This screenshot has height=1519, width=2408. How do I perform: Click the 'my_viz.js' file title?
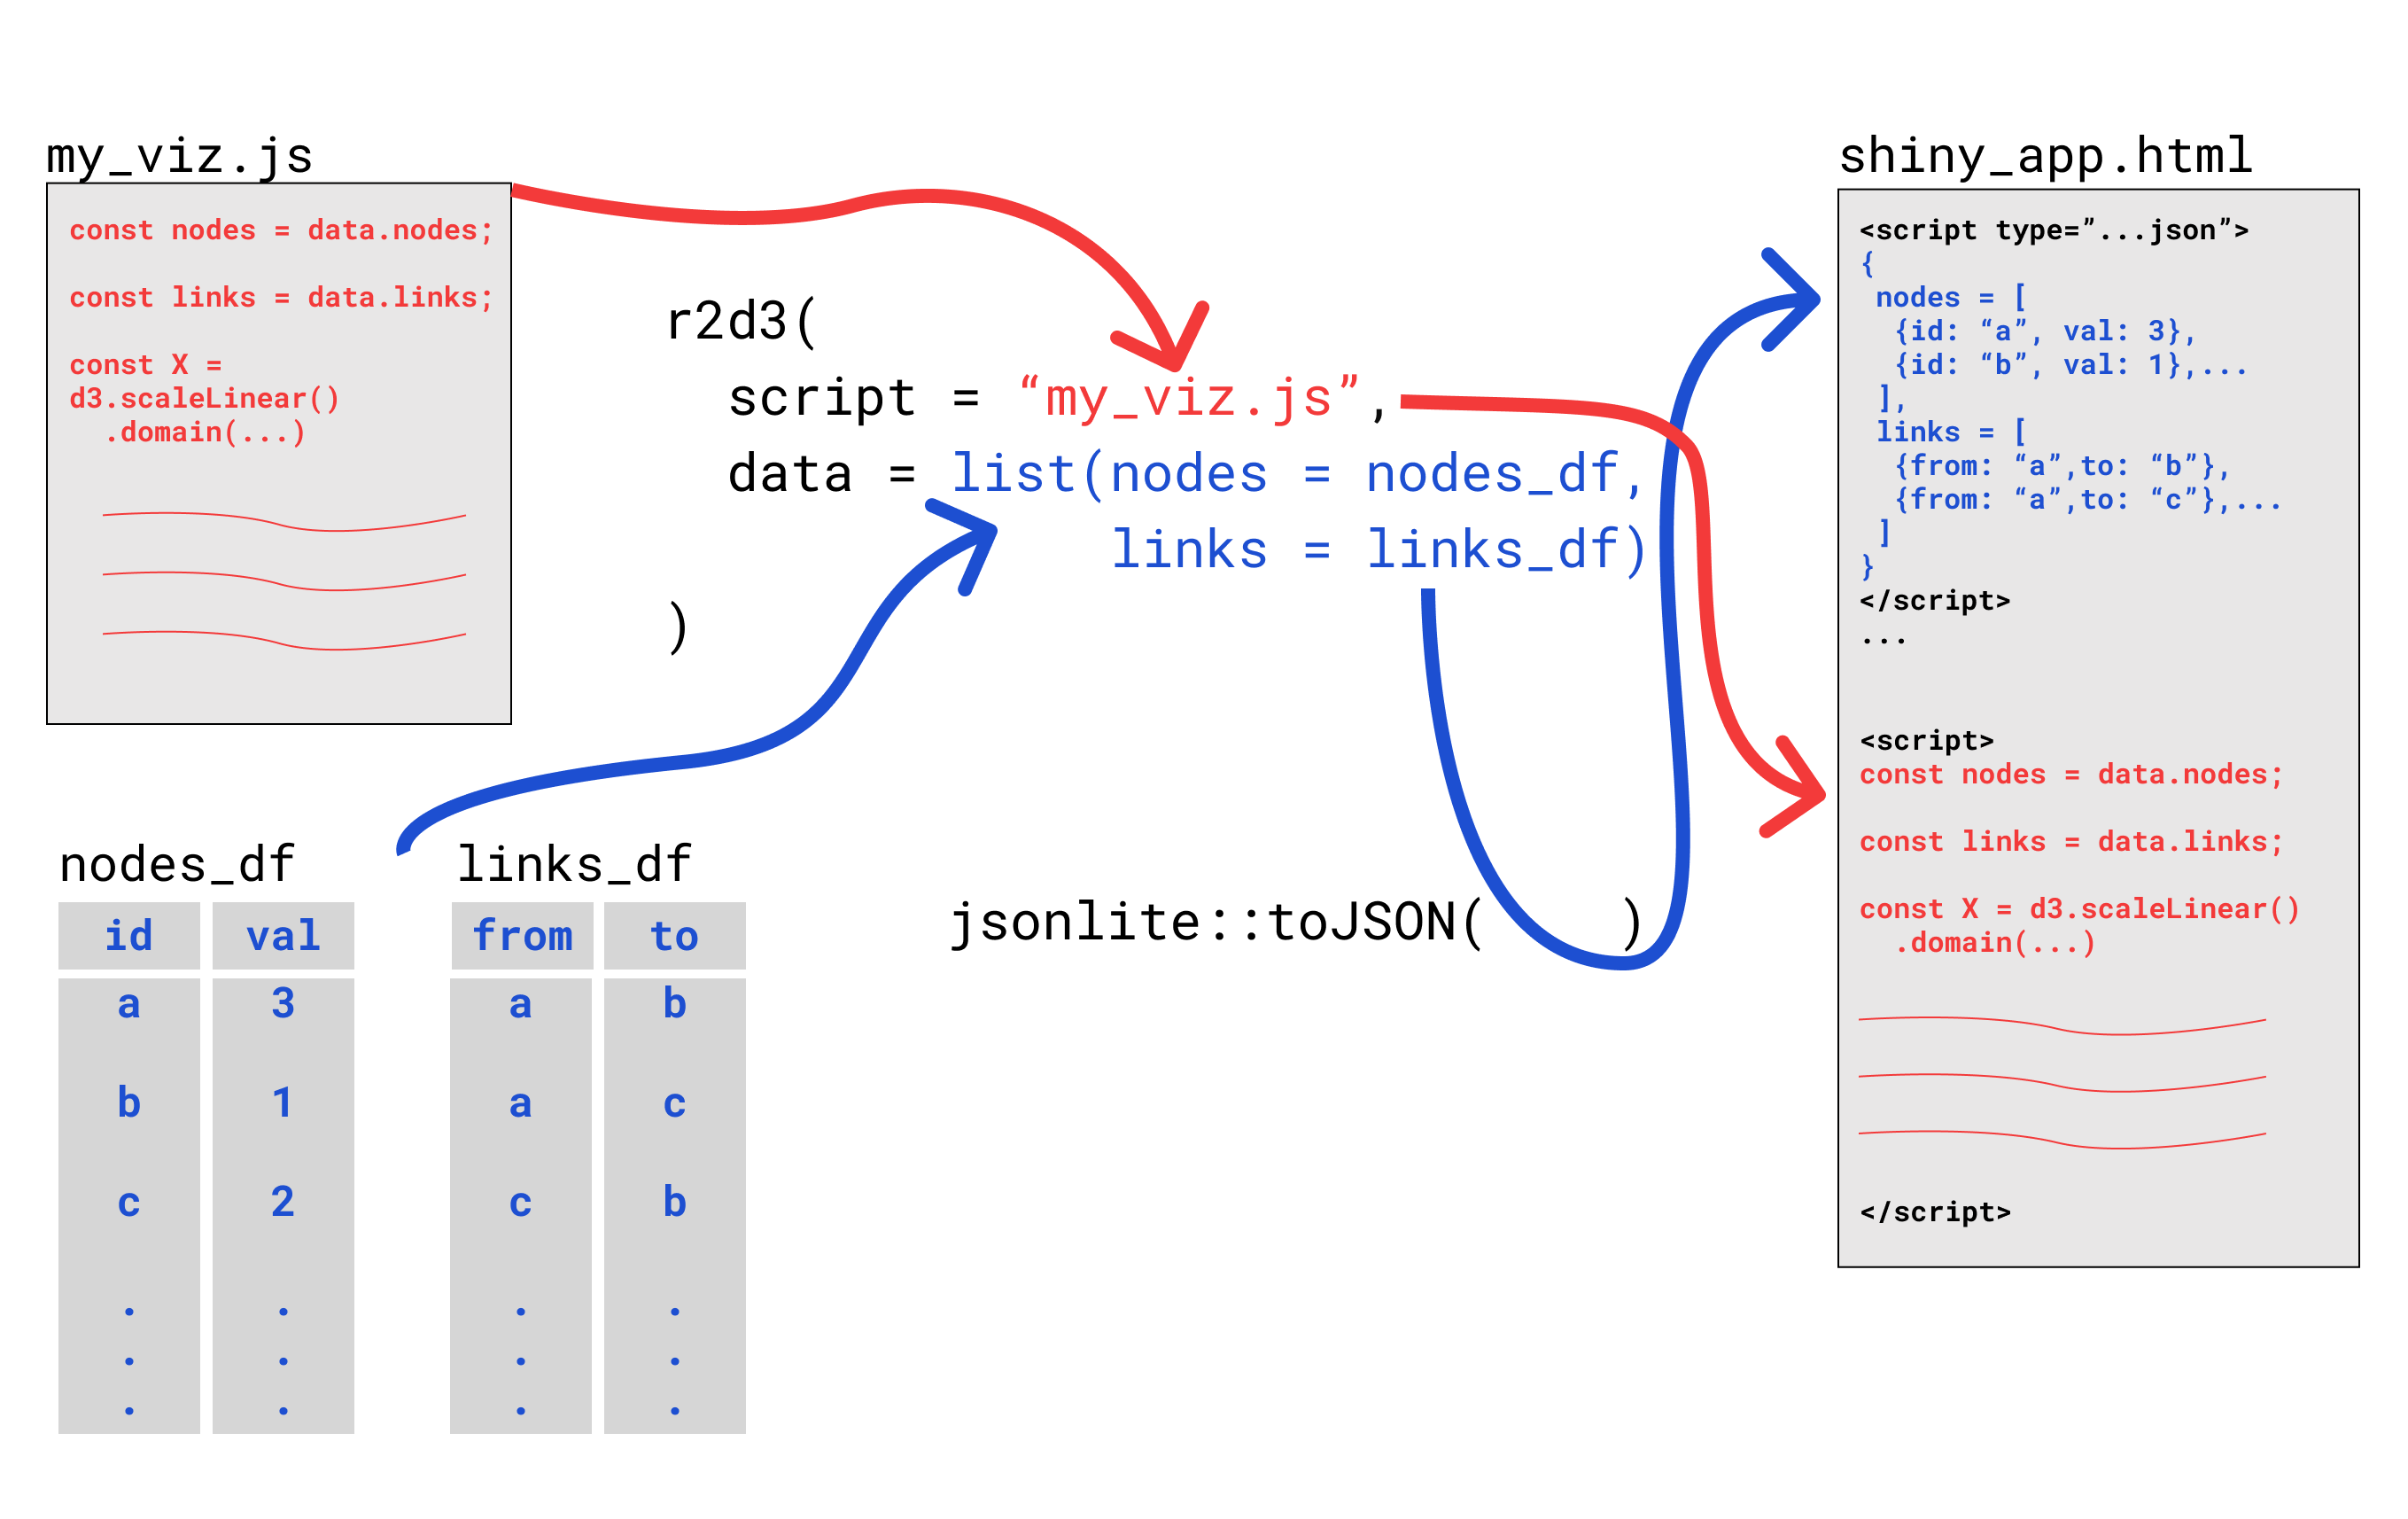coord(180,157)
